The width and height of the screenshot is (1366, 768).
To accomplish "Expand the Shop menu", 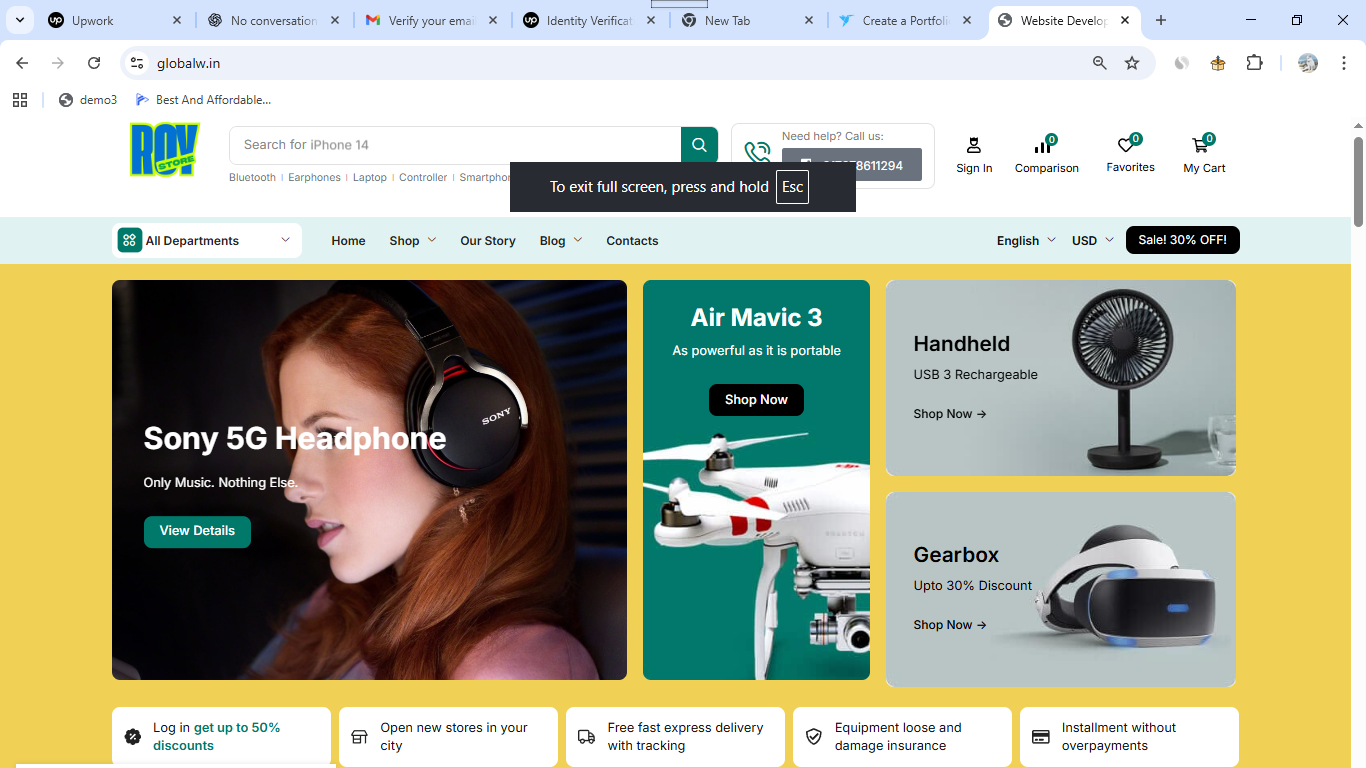I will [x=412, y=241].
